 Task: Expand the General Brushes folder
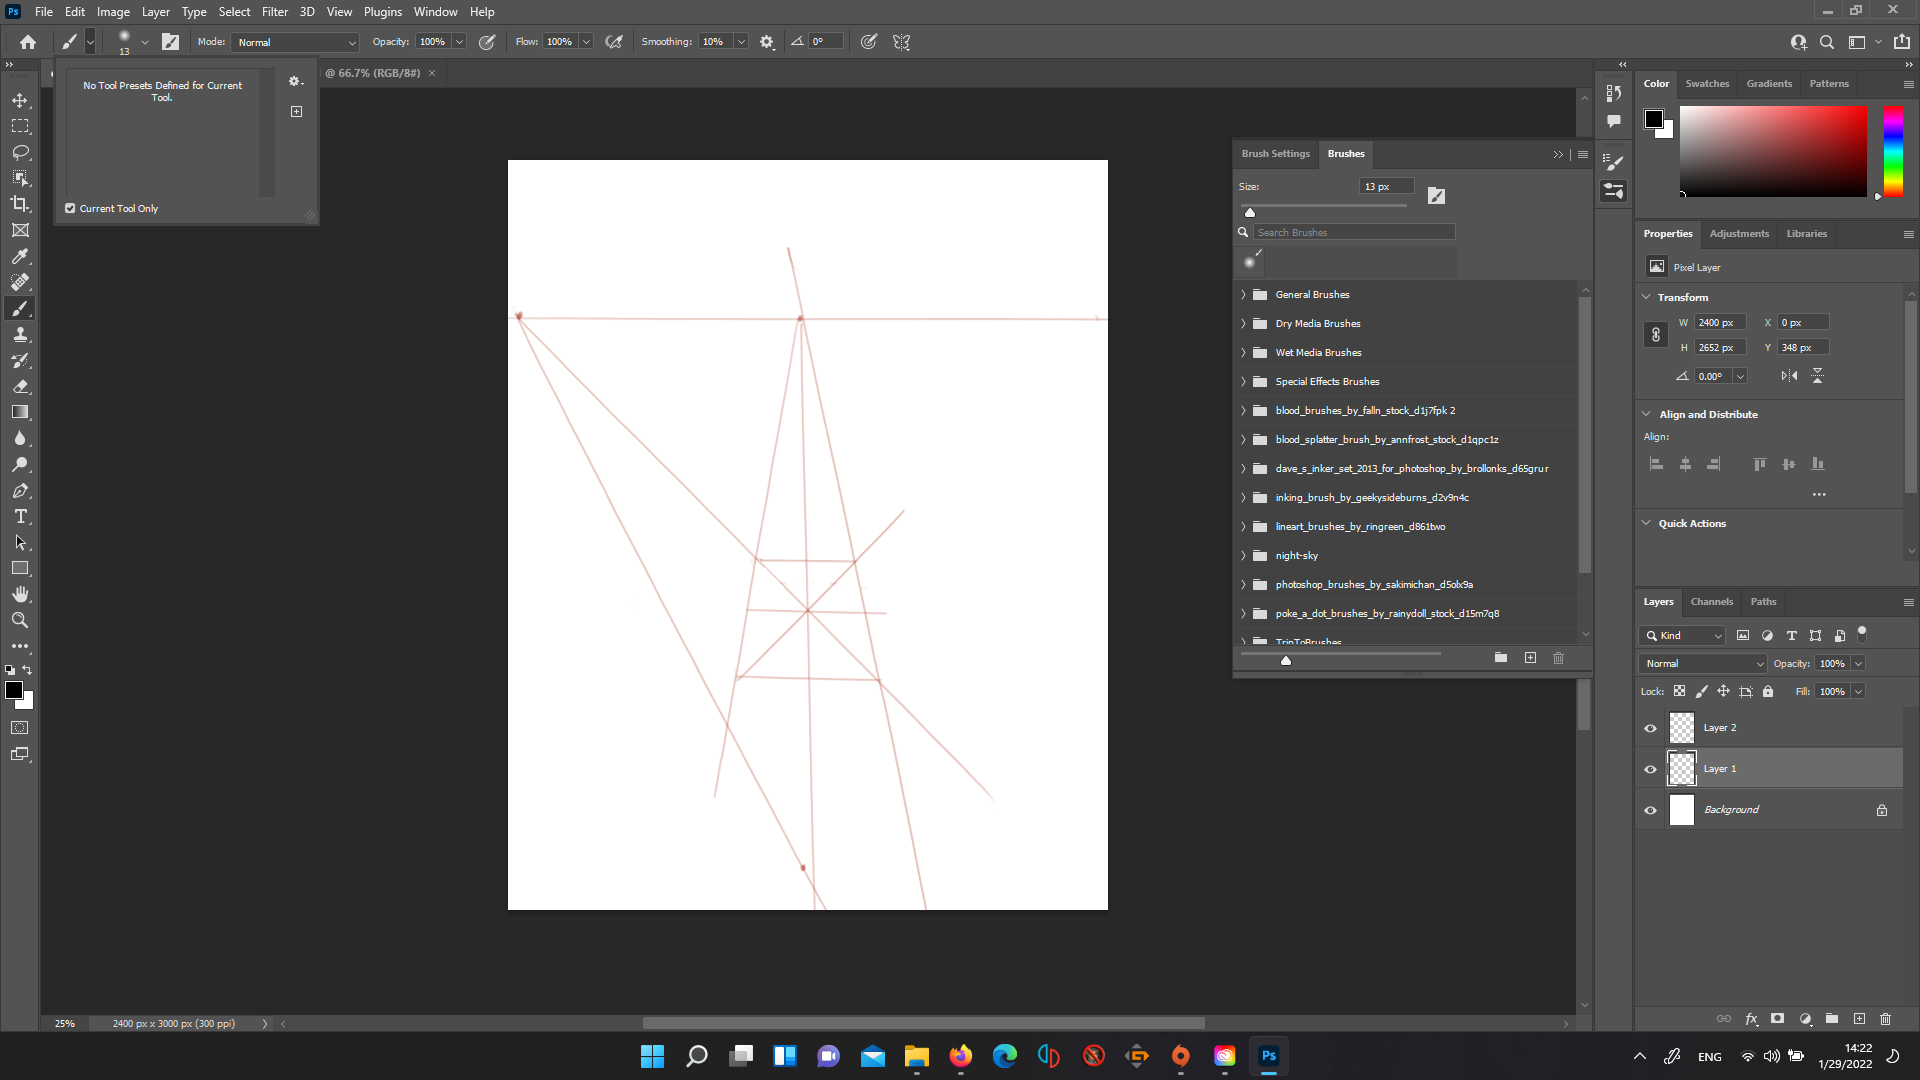coord(1243,294)
